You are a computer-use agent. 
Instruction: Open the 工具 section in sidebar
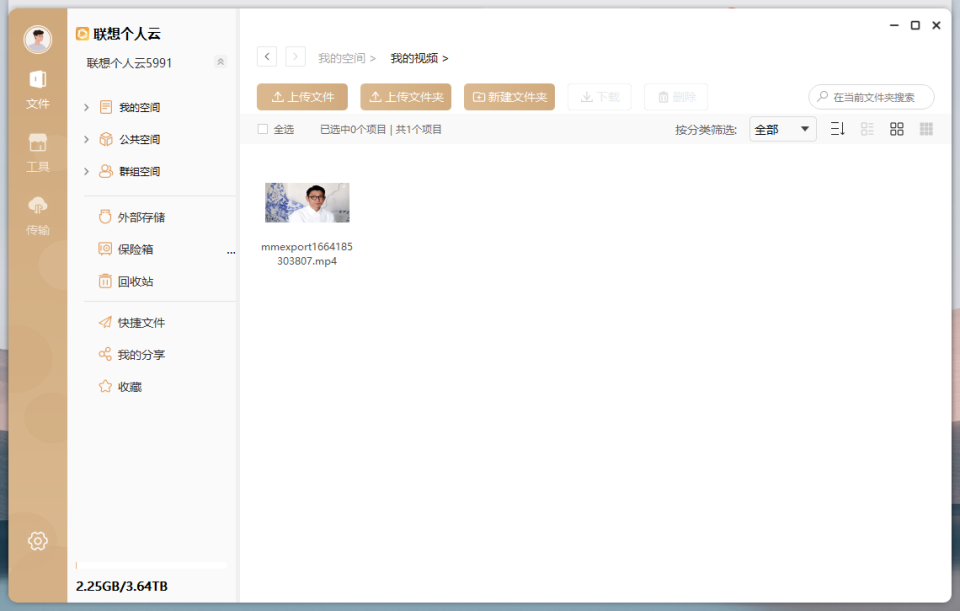pos(37,153)
